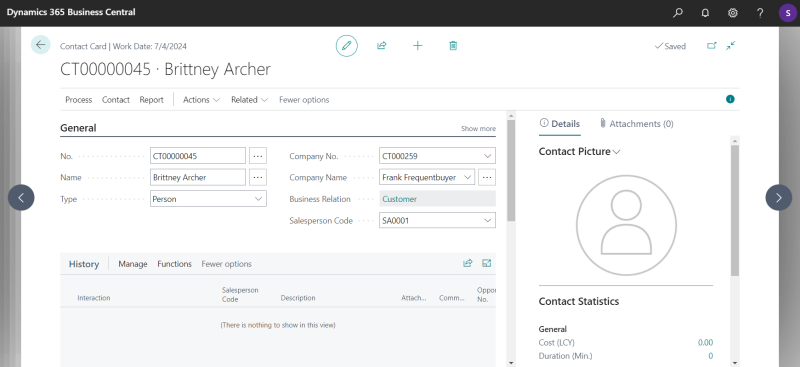Open the History Manage menu

click(x=133, y=264)
